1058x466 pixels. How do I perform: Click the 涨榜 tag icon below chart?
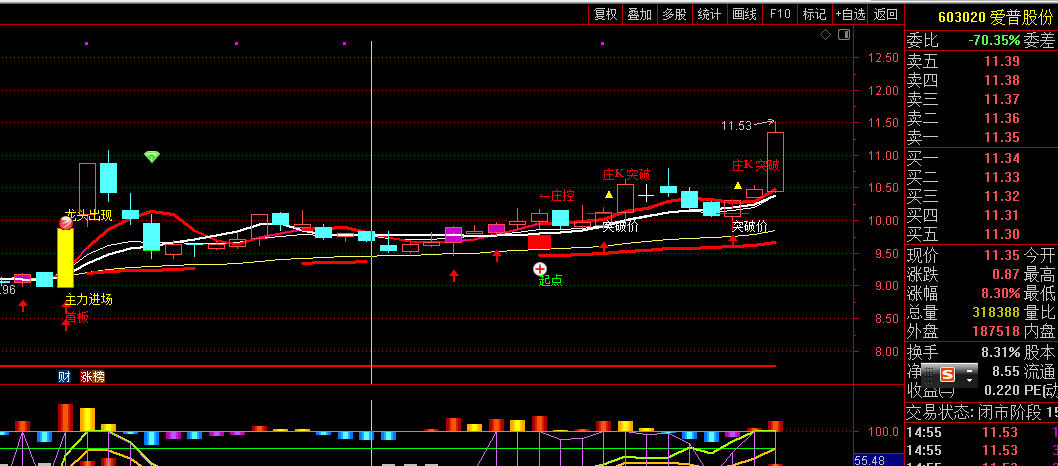(x=93, y=377)
